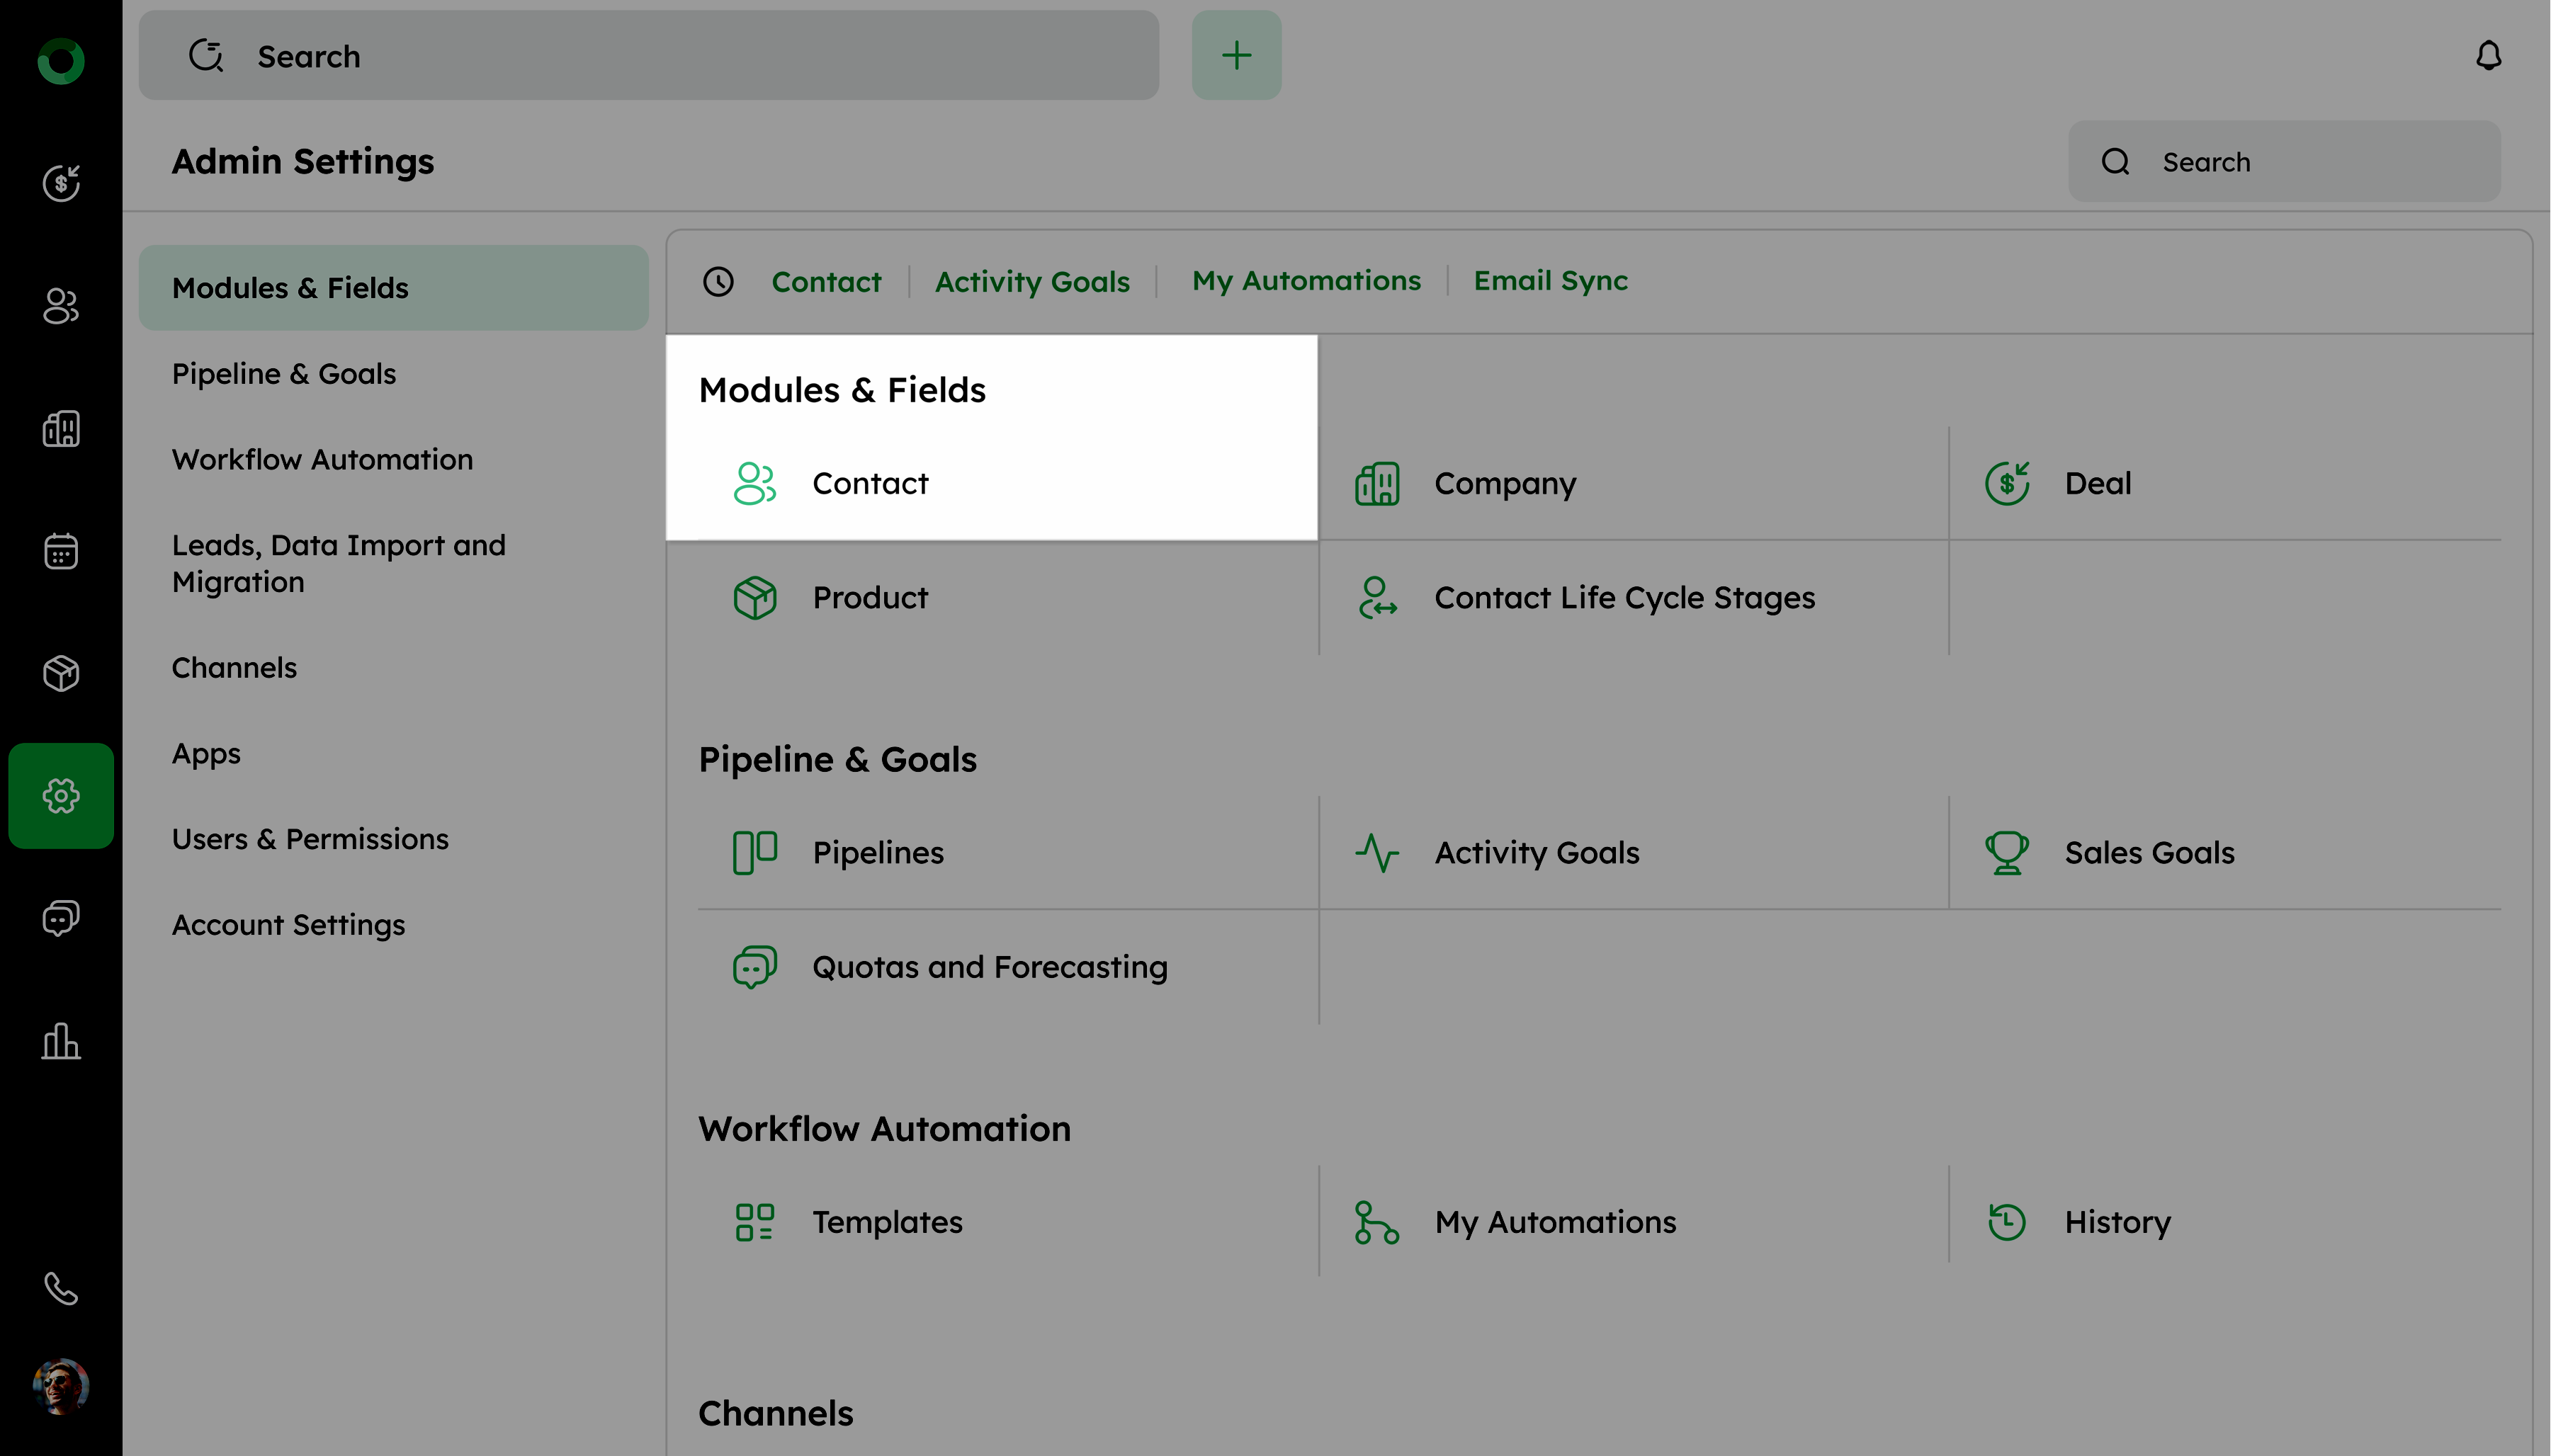Click the green plus quick-add button

(1236, 56)
